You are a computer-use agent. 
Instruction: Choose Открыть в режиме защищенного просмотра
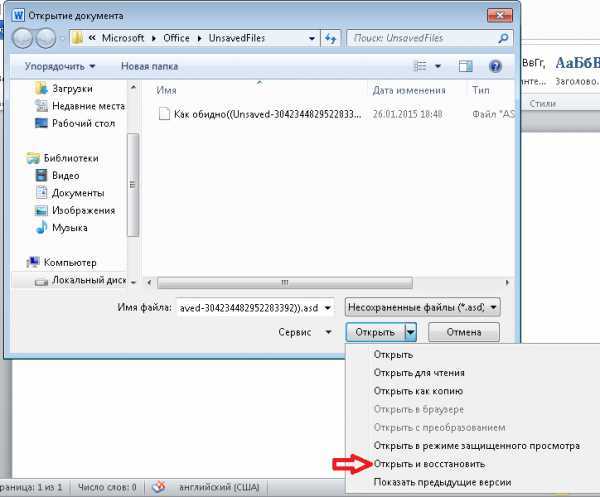476,446
